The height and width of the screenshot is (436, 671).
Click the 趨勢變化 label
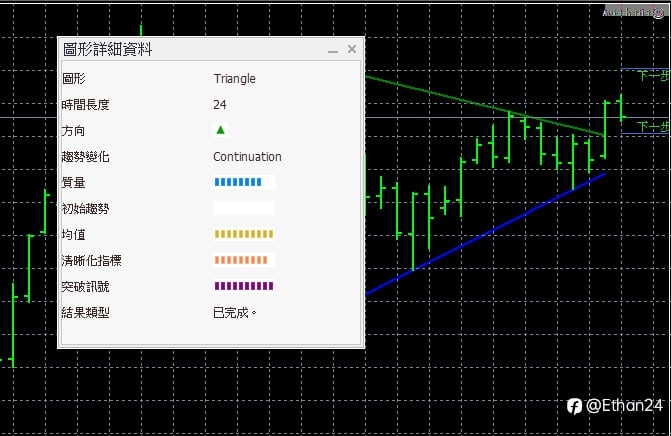pyautogui.click(x=86, y=157)
